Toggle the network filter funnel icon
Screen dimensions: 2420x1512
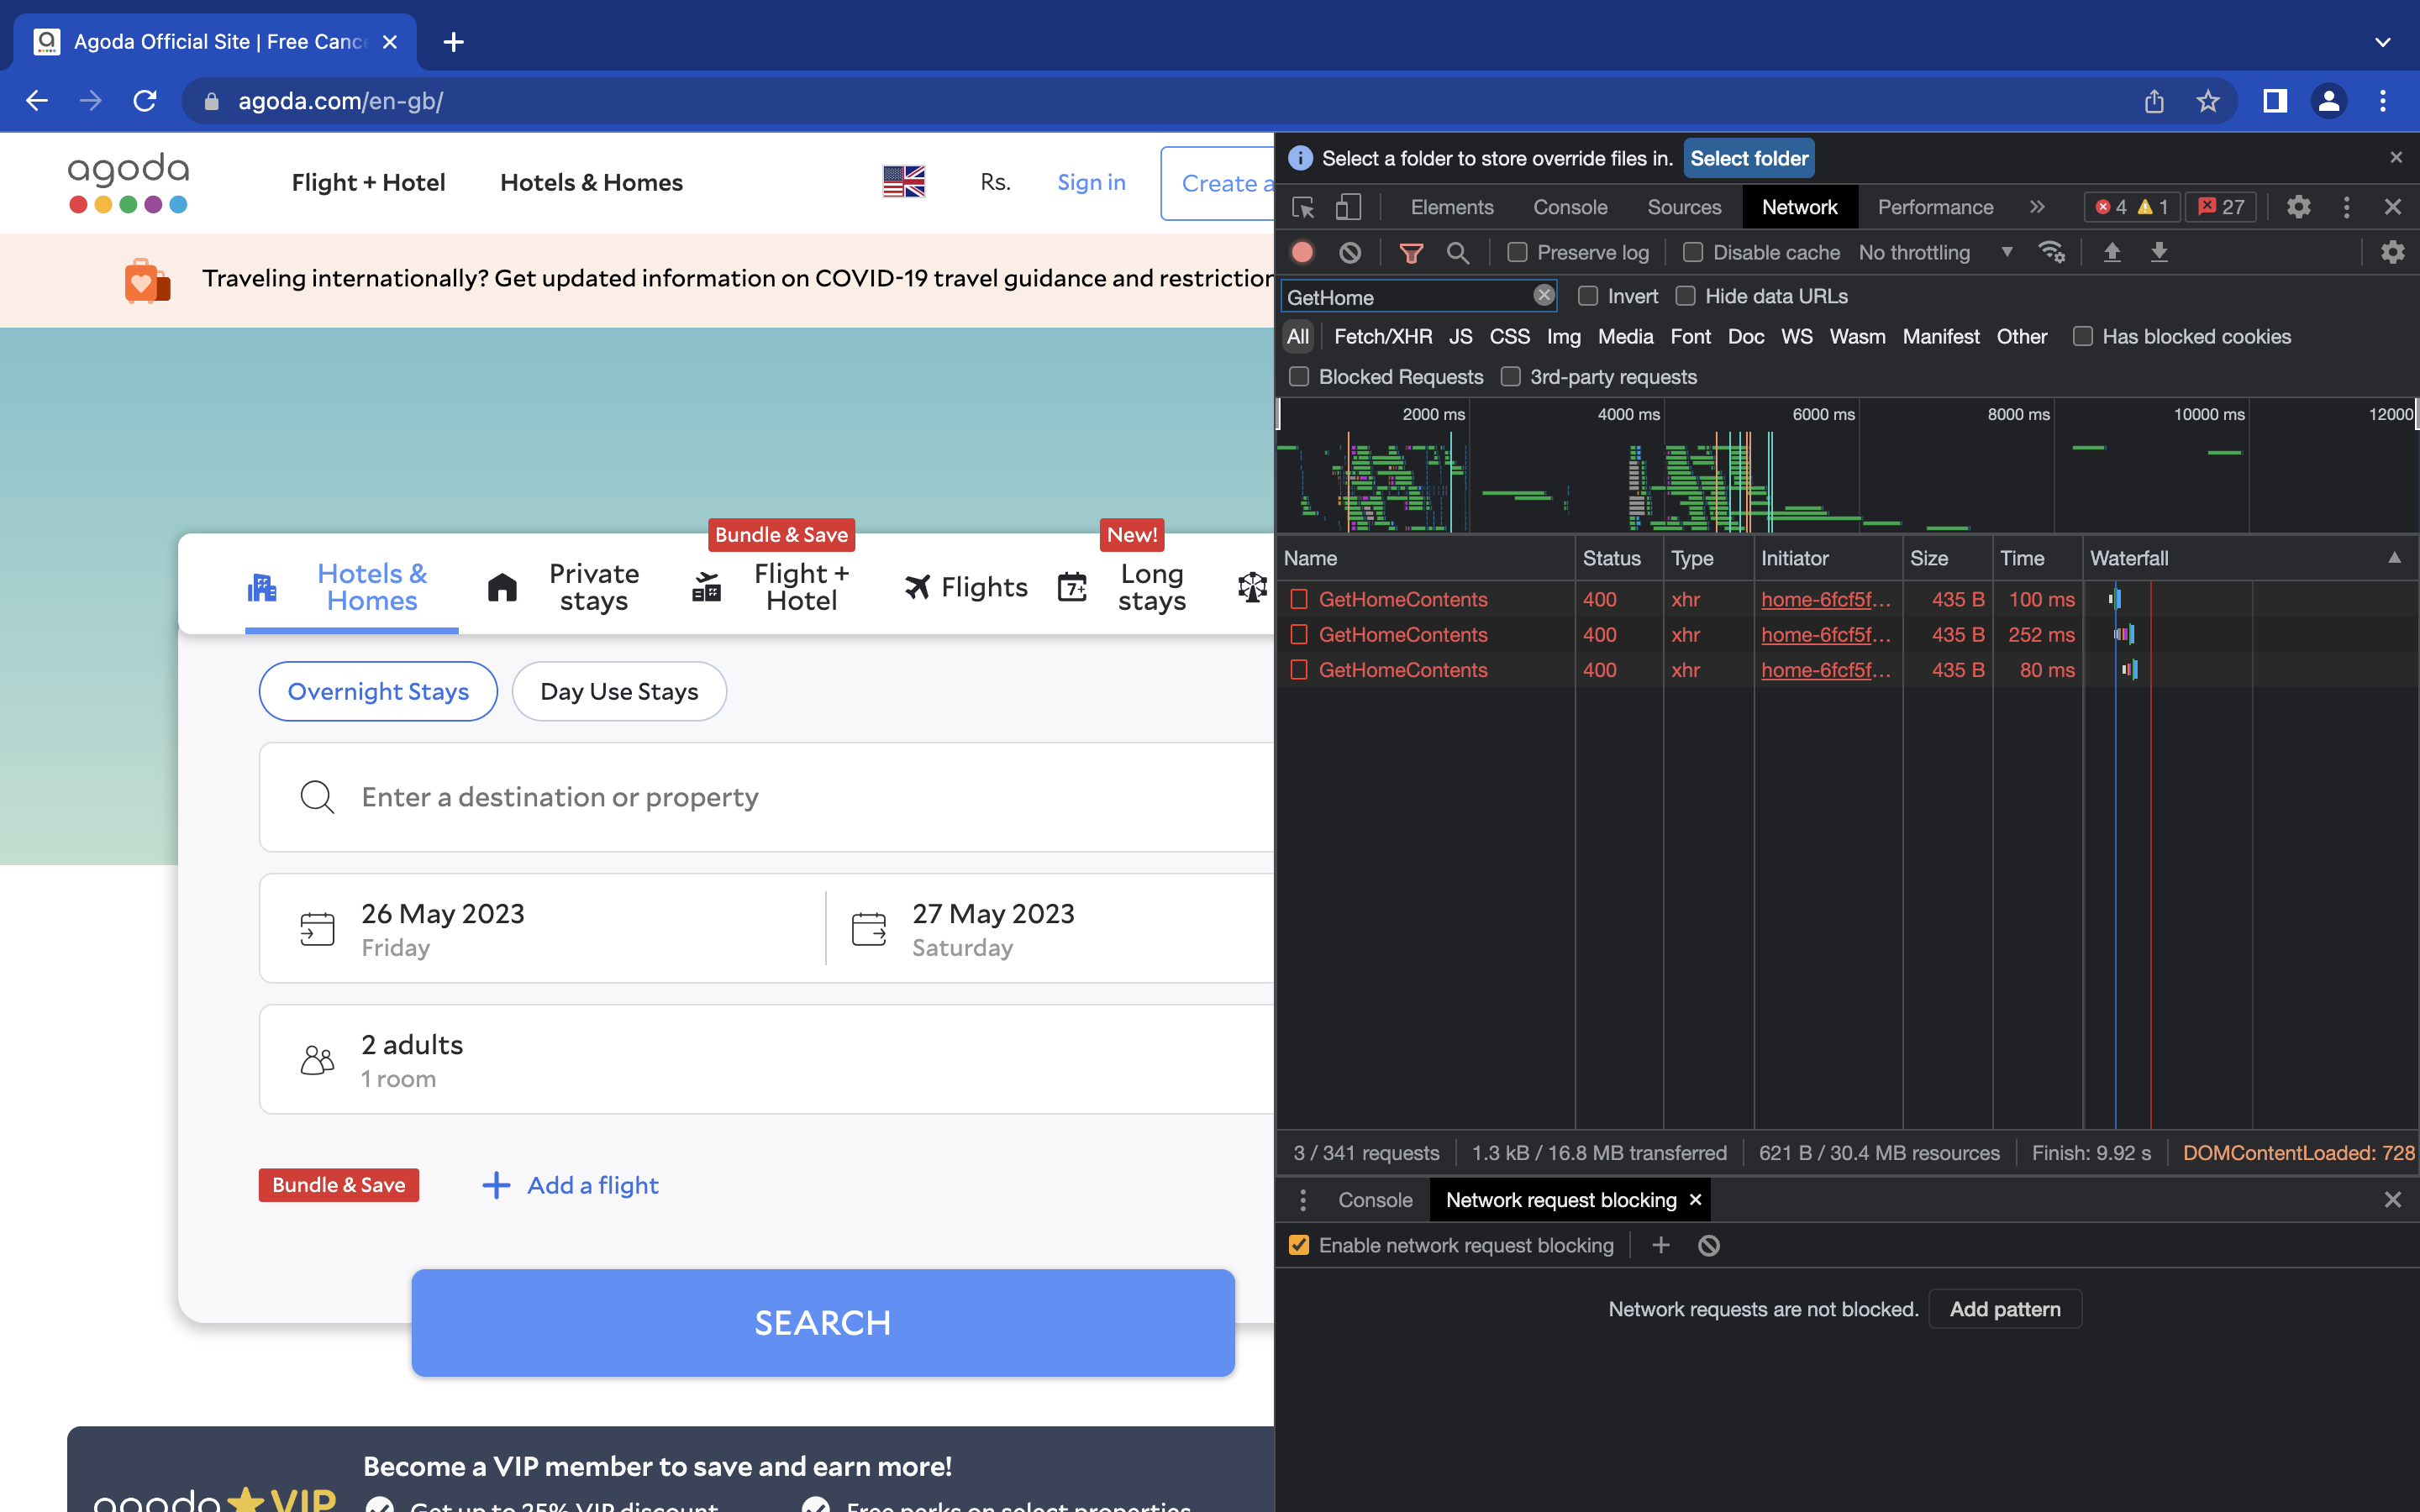pyautogui.click(x=1411, y=253)
